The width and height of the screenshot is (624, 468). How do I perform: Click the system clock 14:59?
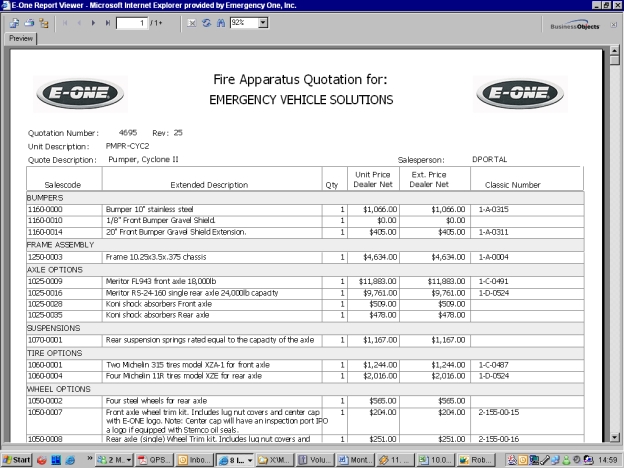point(608,460)
